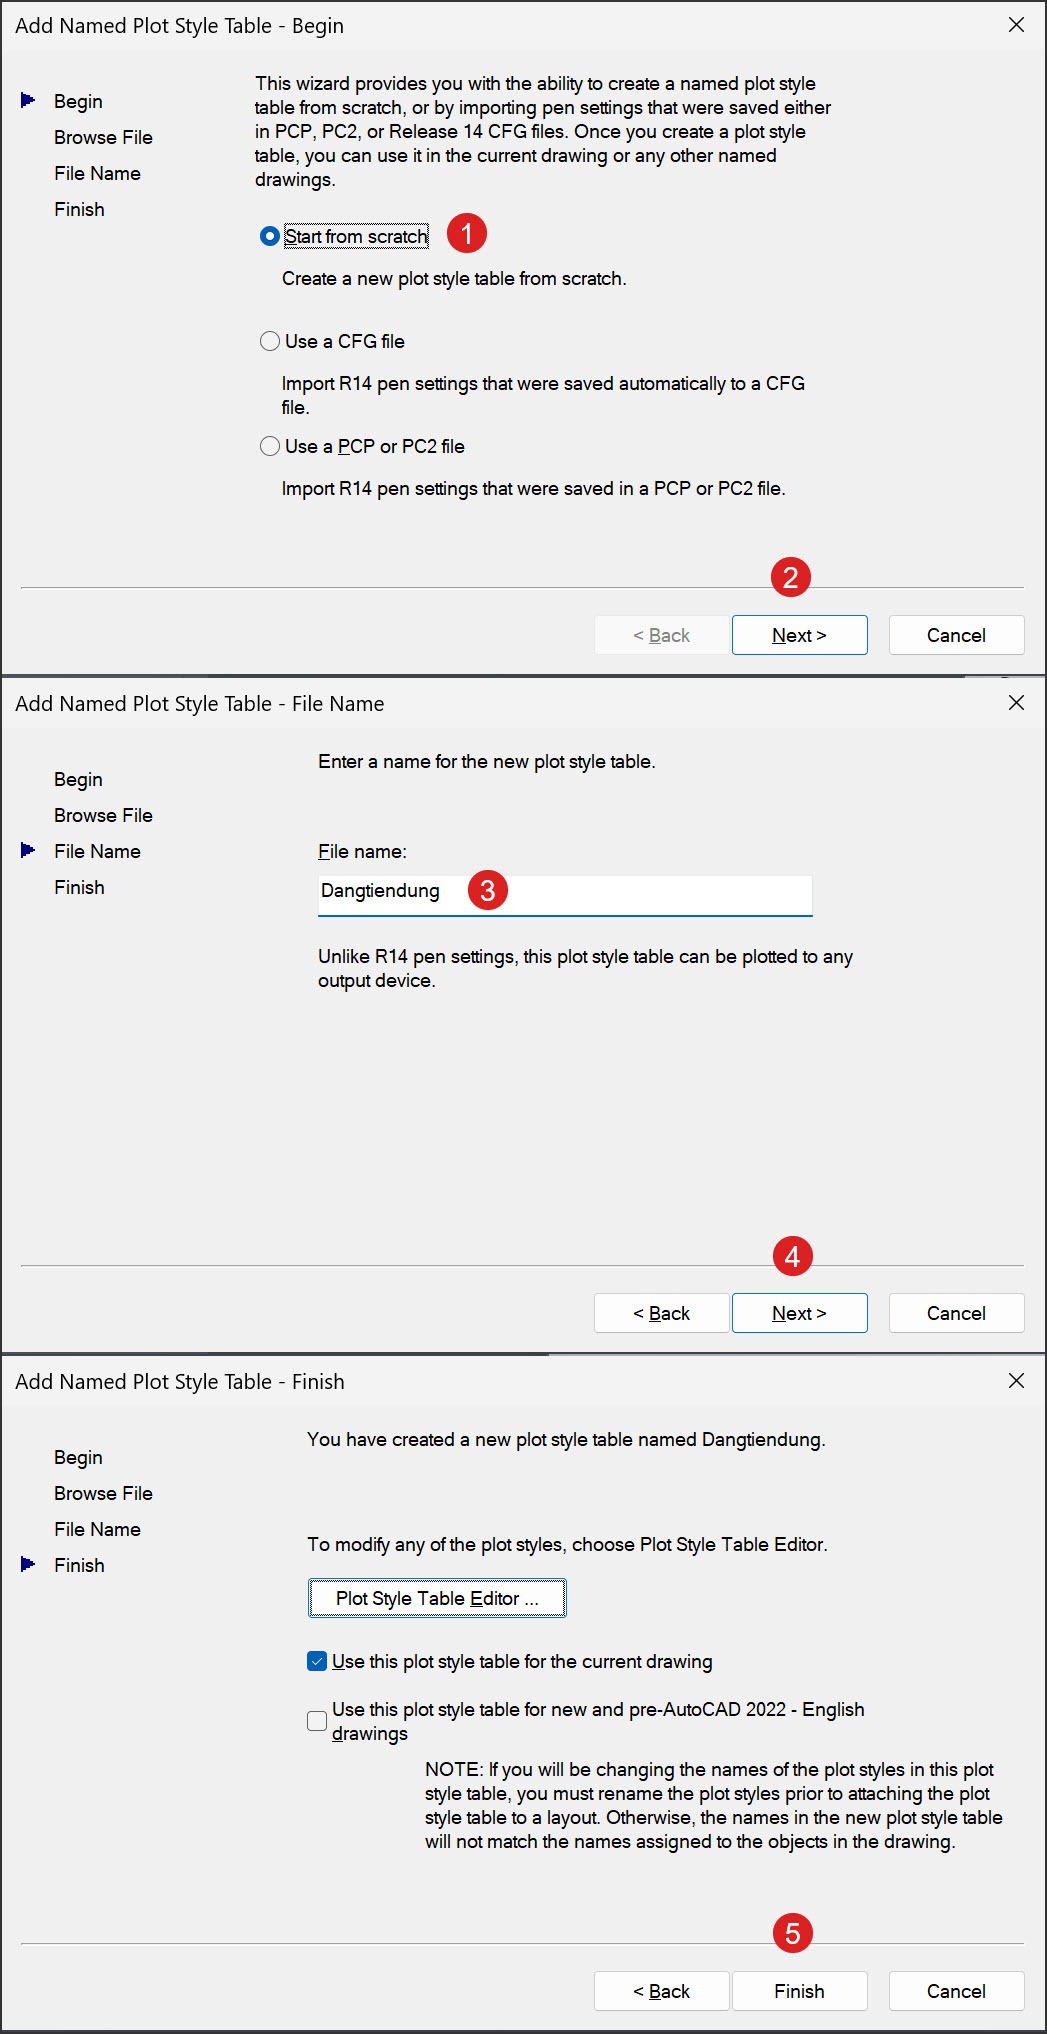Go Back from the Finish step

coord(661,1991)
